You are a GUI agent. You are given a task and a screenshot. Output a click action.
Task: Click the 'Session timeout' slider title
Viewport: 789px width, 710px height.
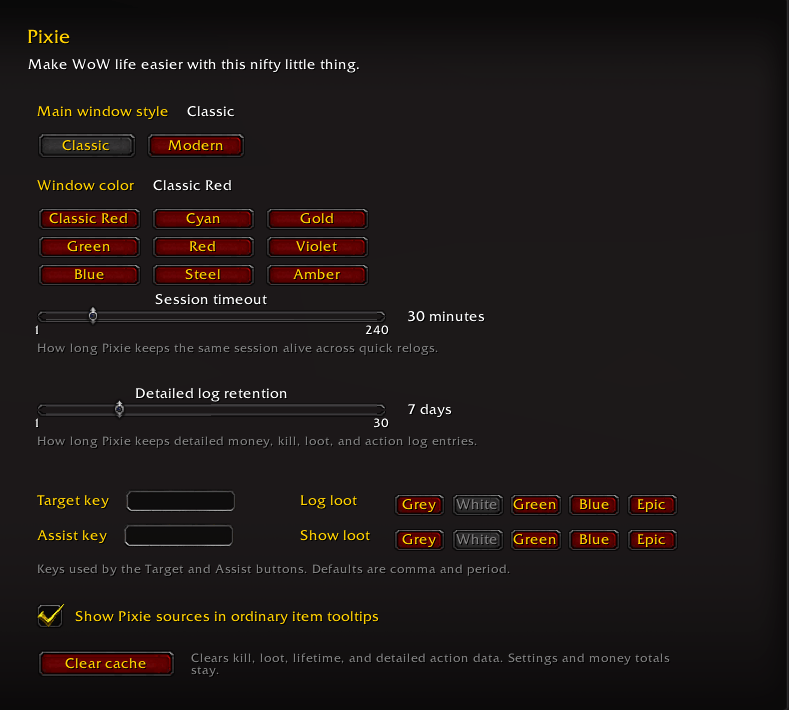click(x=211, y=299)
